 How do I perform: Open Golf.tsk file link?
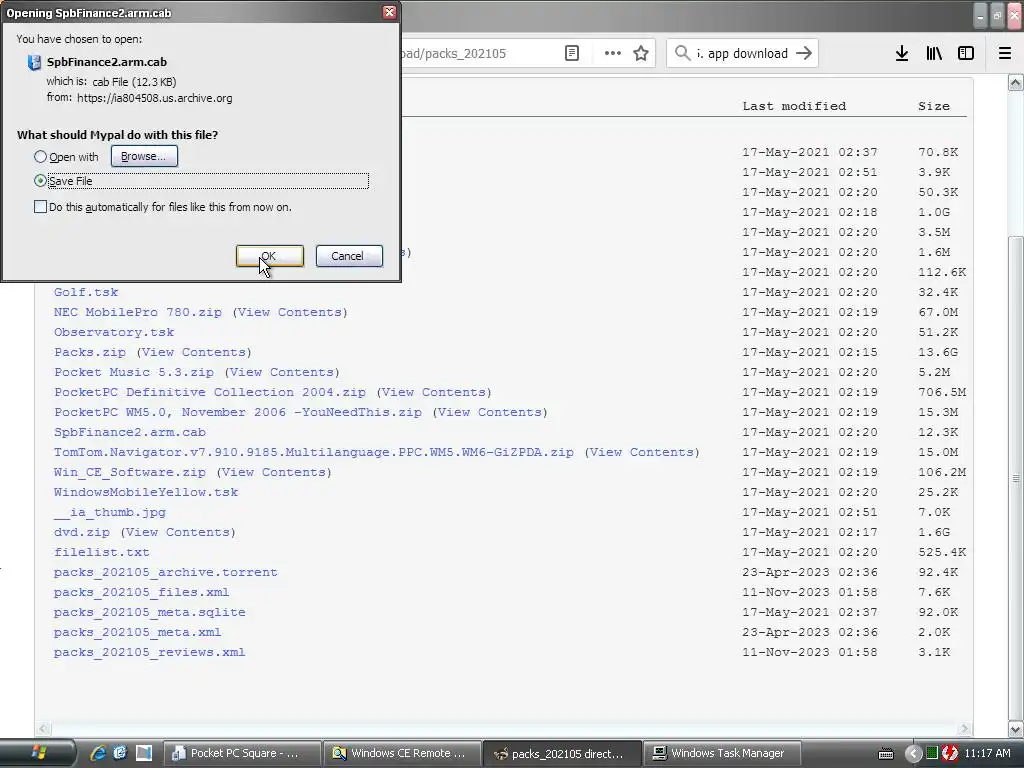(86, 292)
